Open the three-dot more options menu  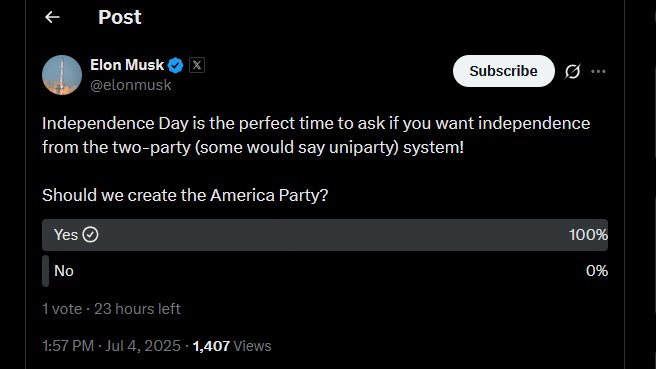pyautogui.click(x=598, y=71)
